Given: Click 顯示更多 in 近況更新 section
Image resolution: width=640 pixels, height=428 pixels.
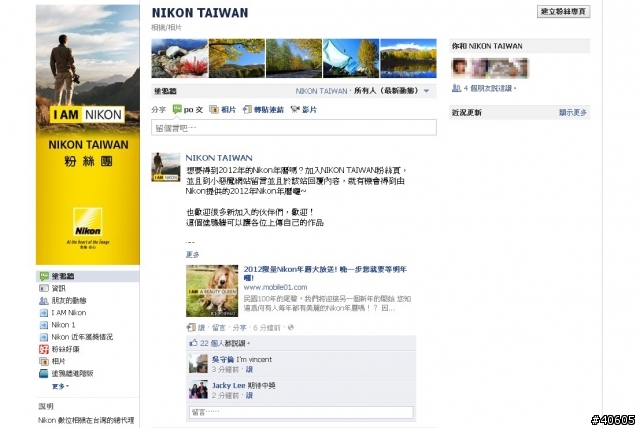Looking at the screenshot, I should pyautogui.click(x=573, y=112).
